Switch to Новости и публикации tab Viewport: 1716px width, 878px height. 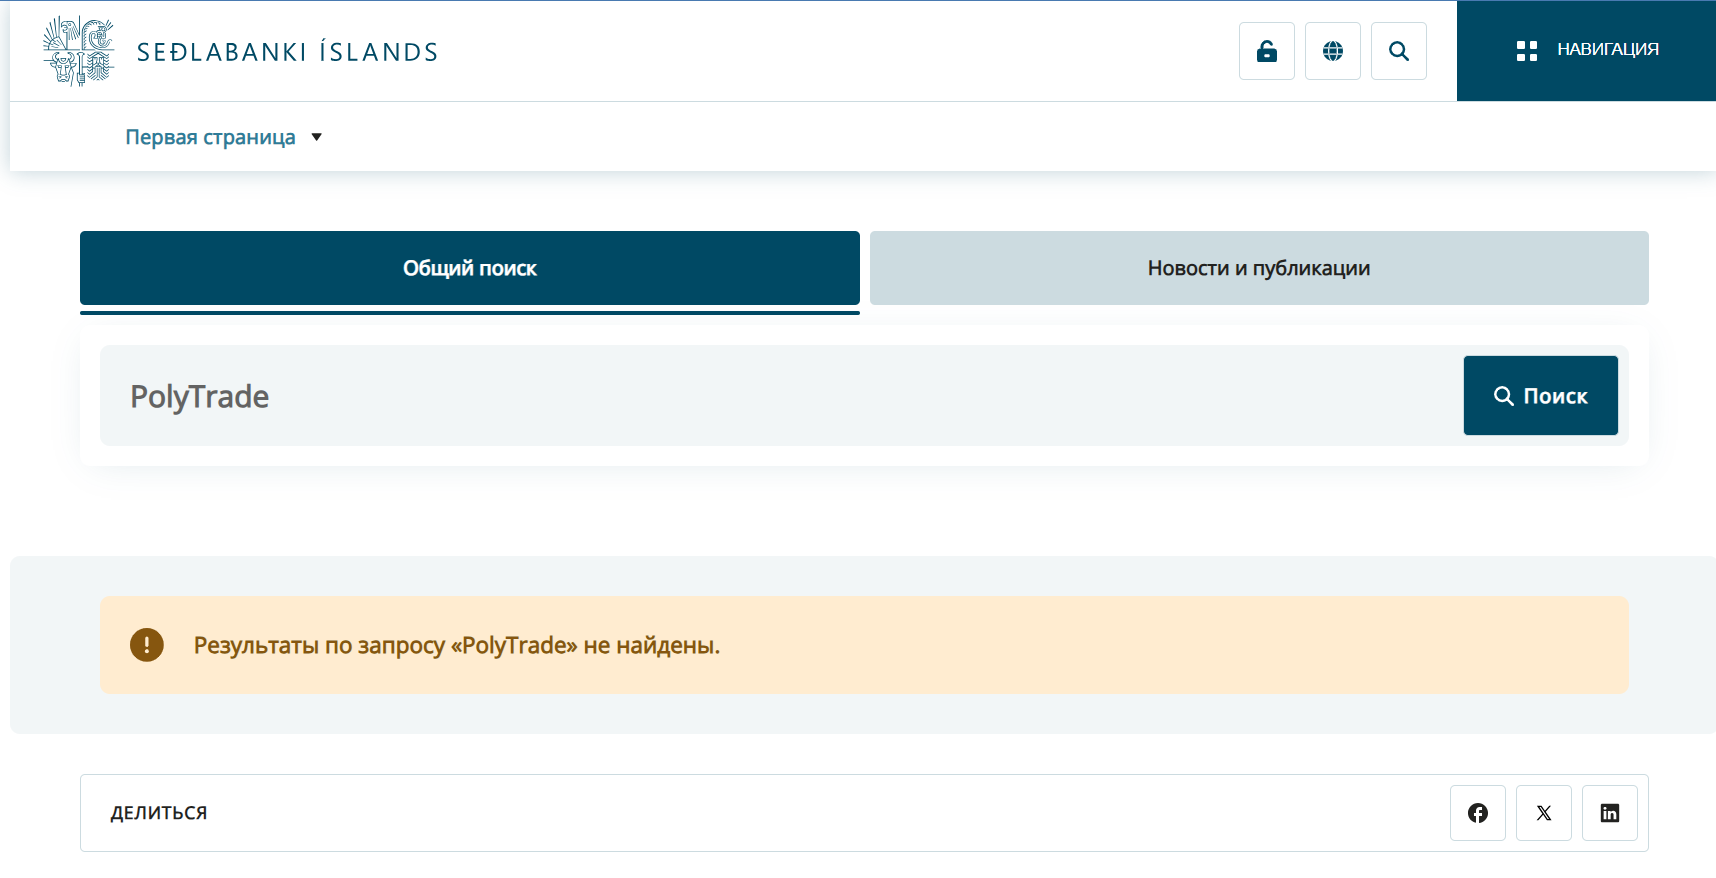coord(1259,268)
